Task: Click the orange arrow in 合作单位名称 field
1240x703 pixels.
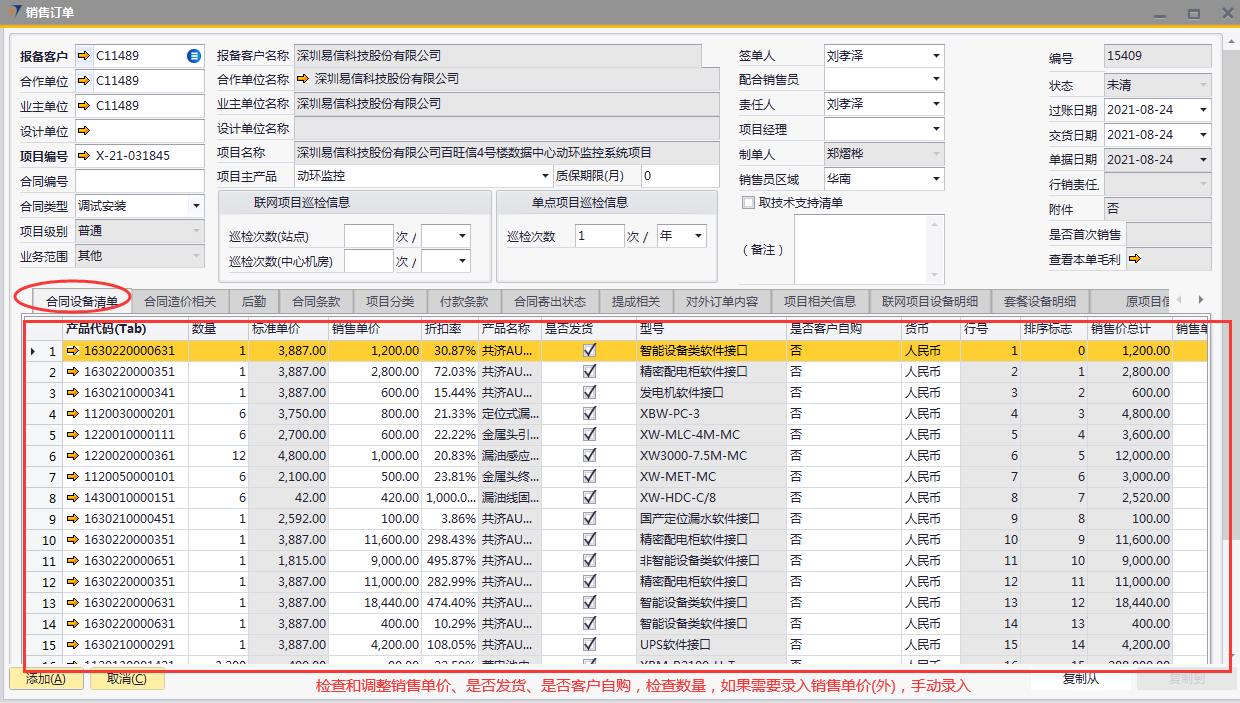Action: click(302, 79)
